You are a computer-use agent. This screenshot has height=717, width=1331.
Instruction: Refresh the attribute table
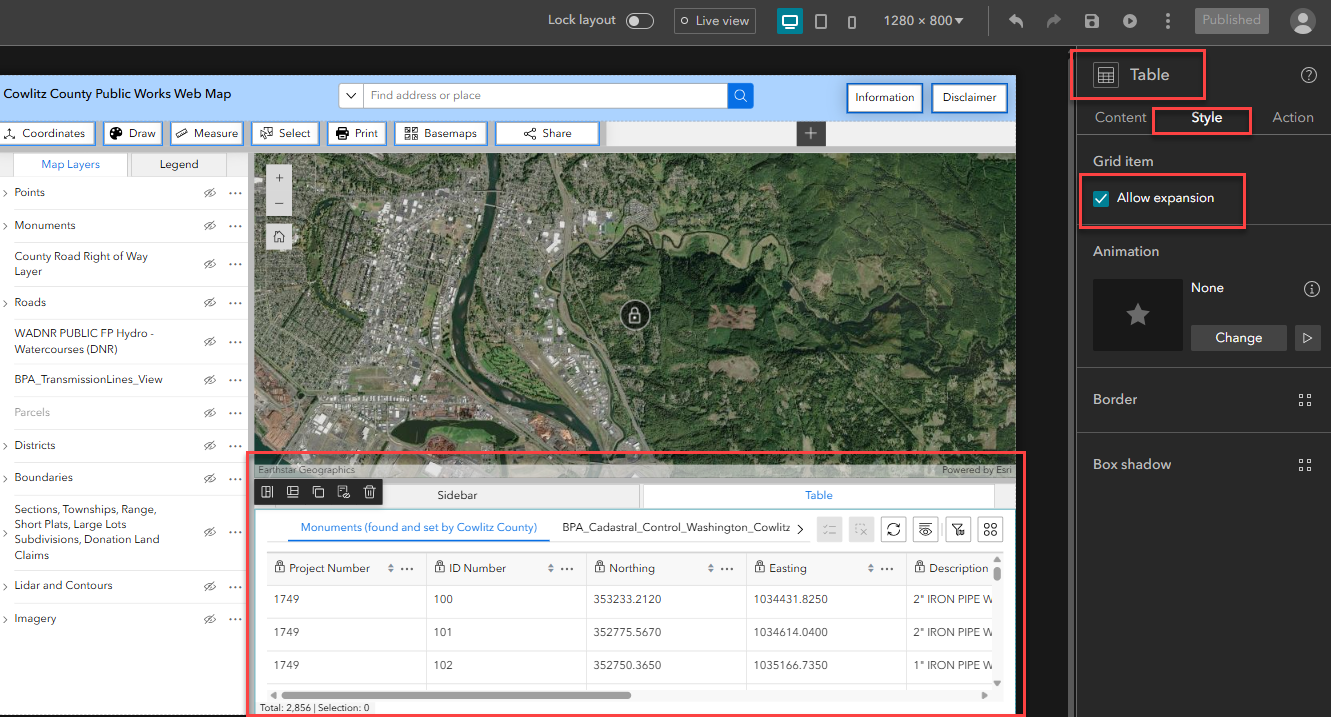point(893,529)
